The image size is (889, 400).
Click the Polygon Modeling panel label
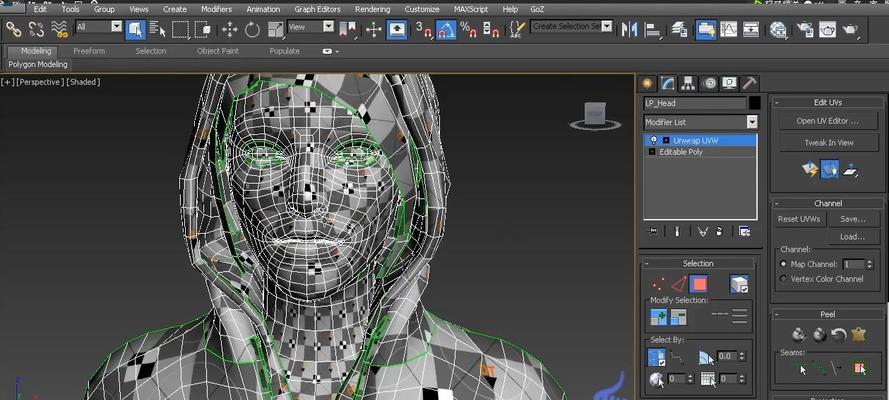pos(37,65)
